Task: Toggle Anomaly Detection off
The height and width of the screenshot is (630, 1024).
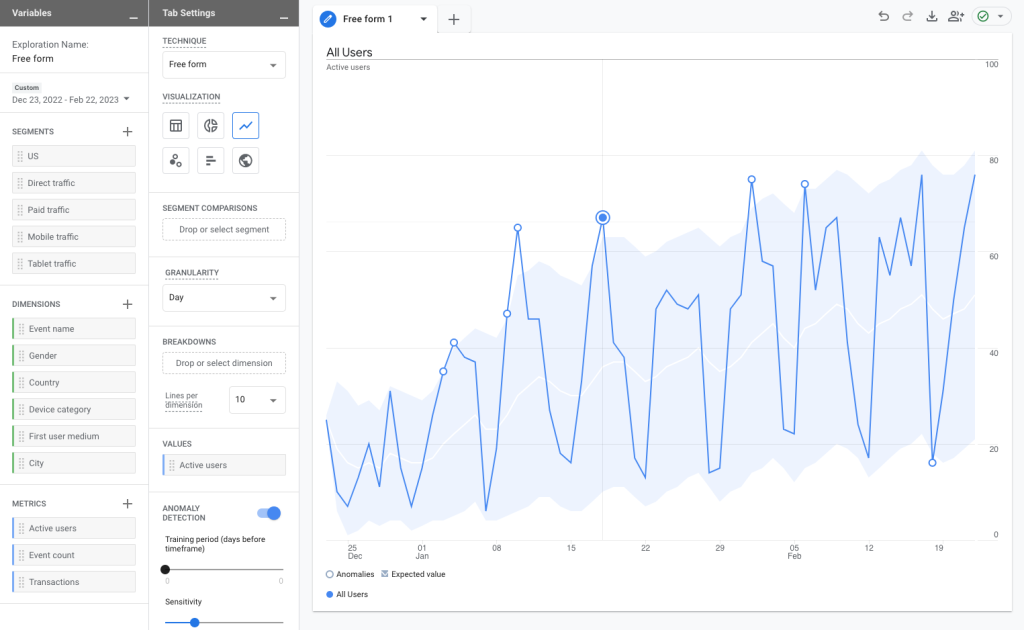Action: (x=269, y=513)
